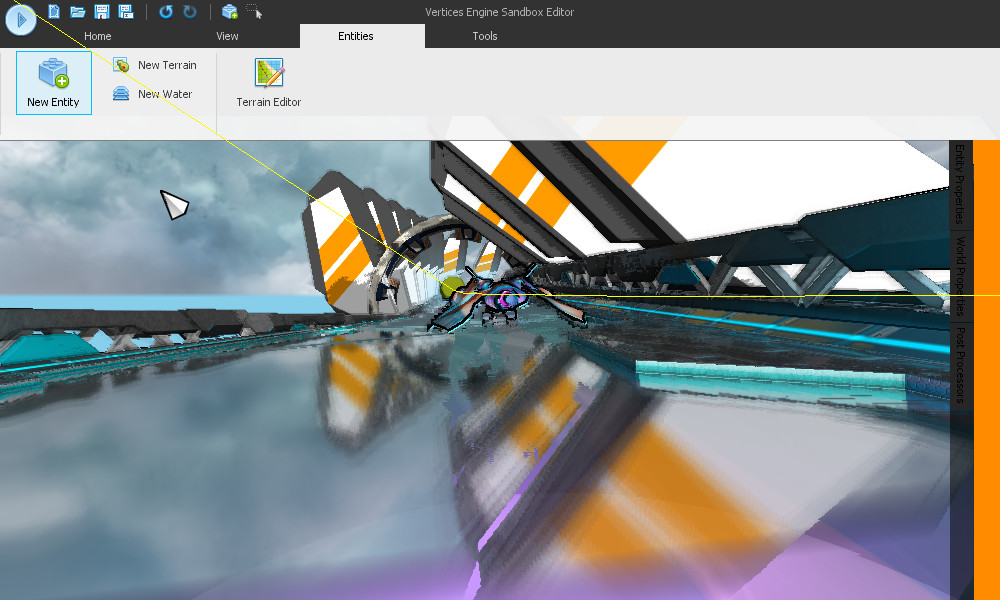Image resolution: width=1000 pixels, height=600 pixels.
Task: Open the Tools ribbon tab
Action: (485, 35)
